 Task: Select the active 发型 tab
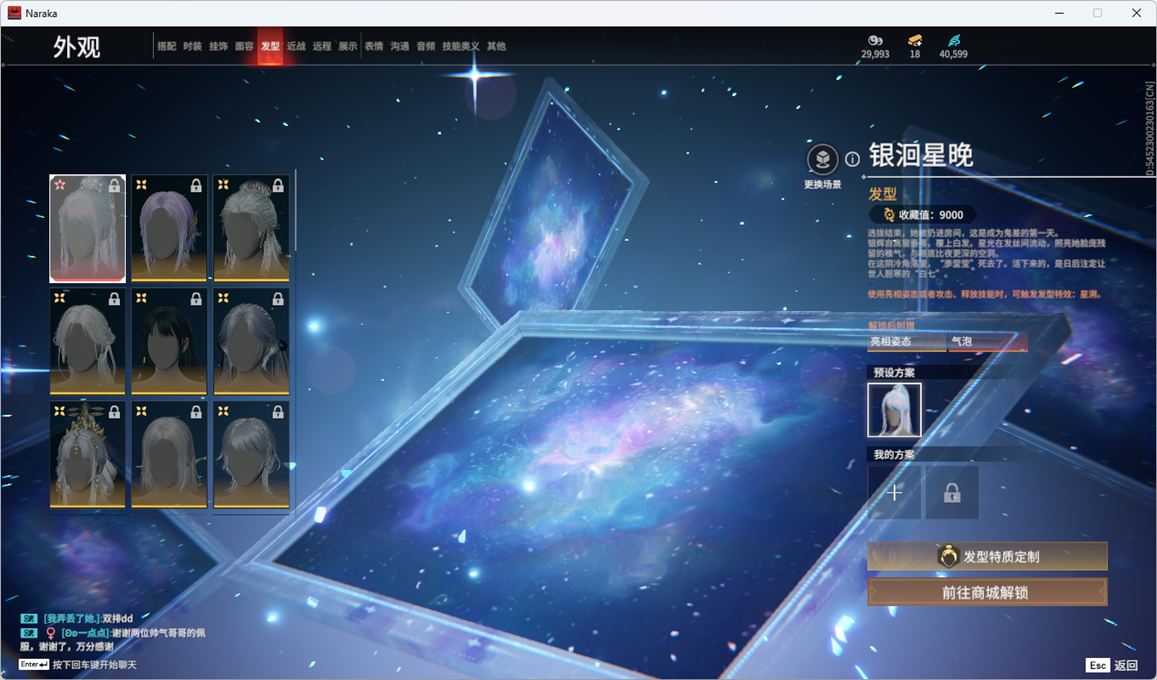pyautogui.click(x=270, y=46)
